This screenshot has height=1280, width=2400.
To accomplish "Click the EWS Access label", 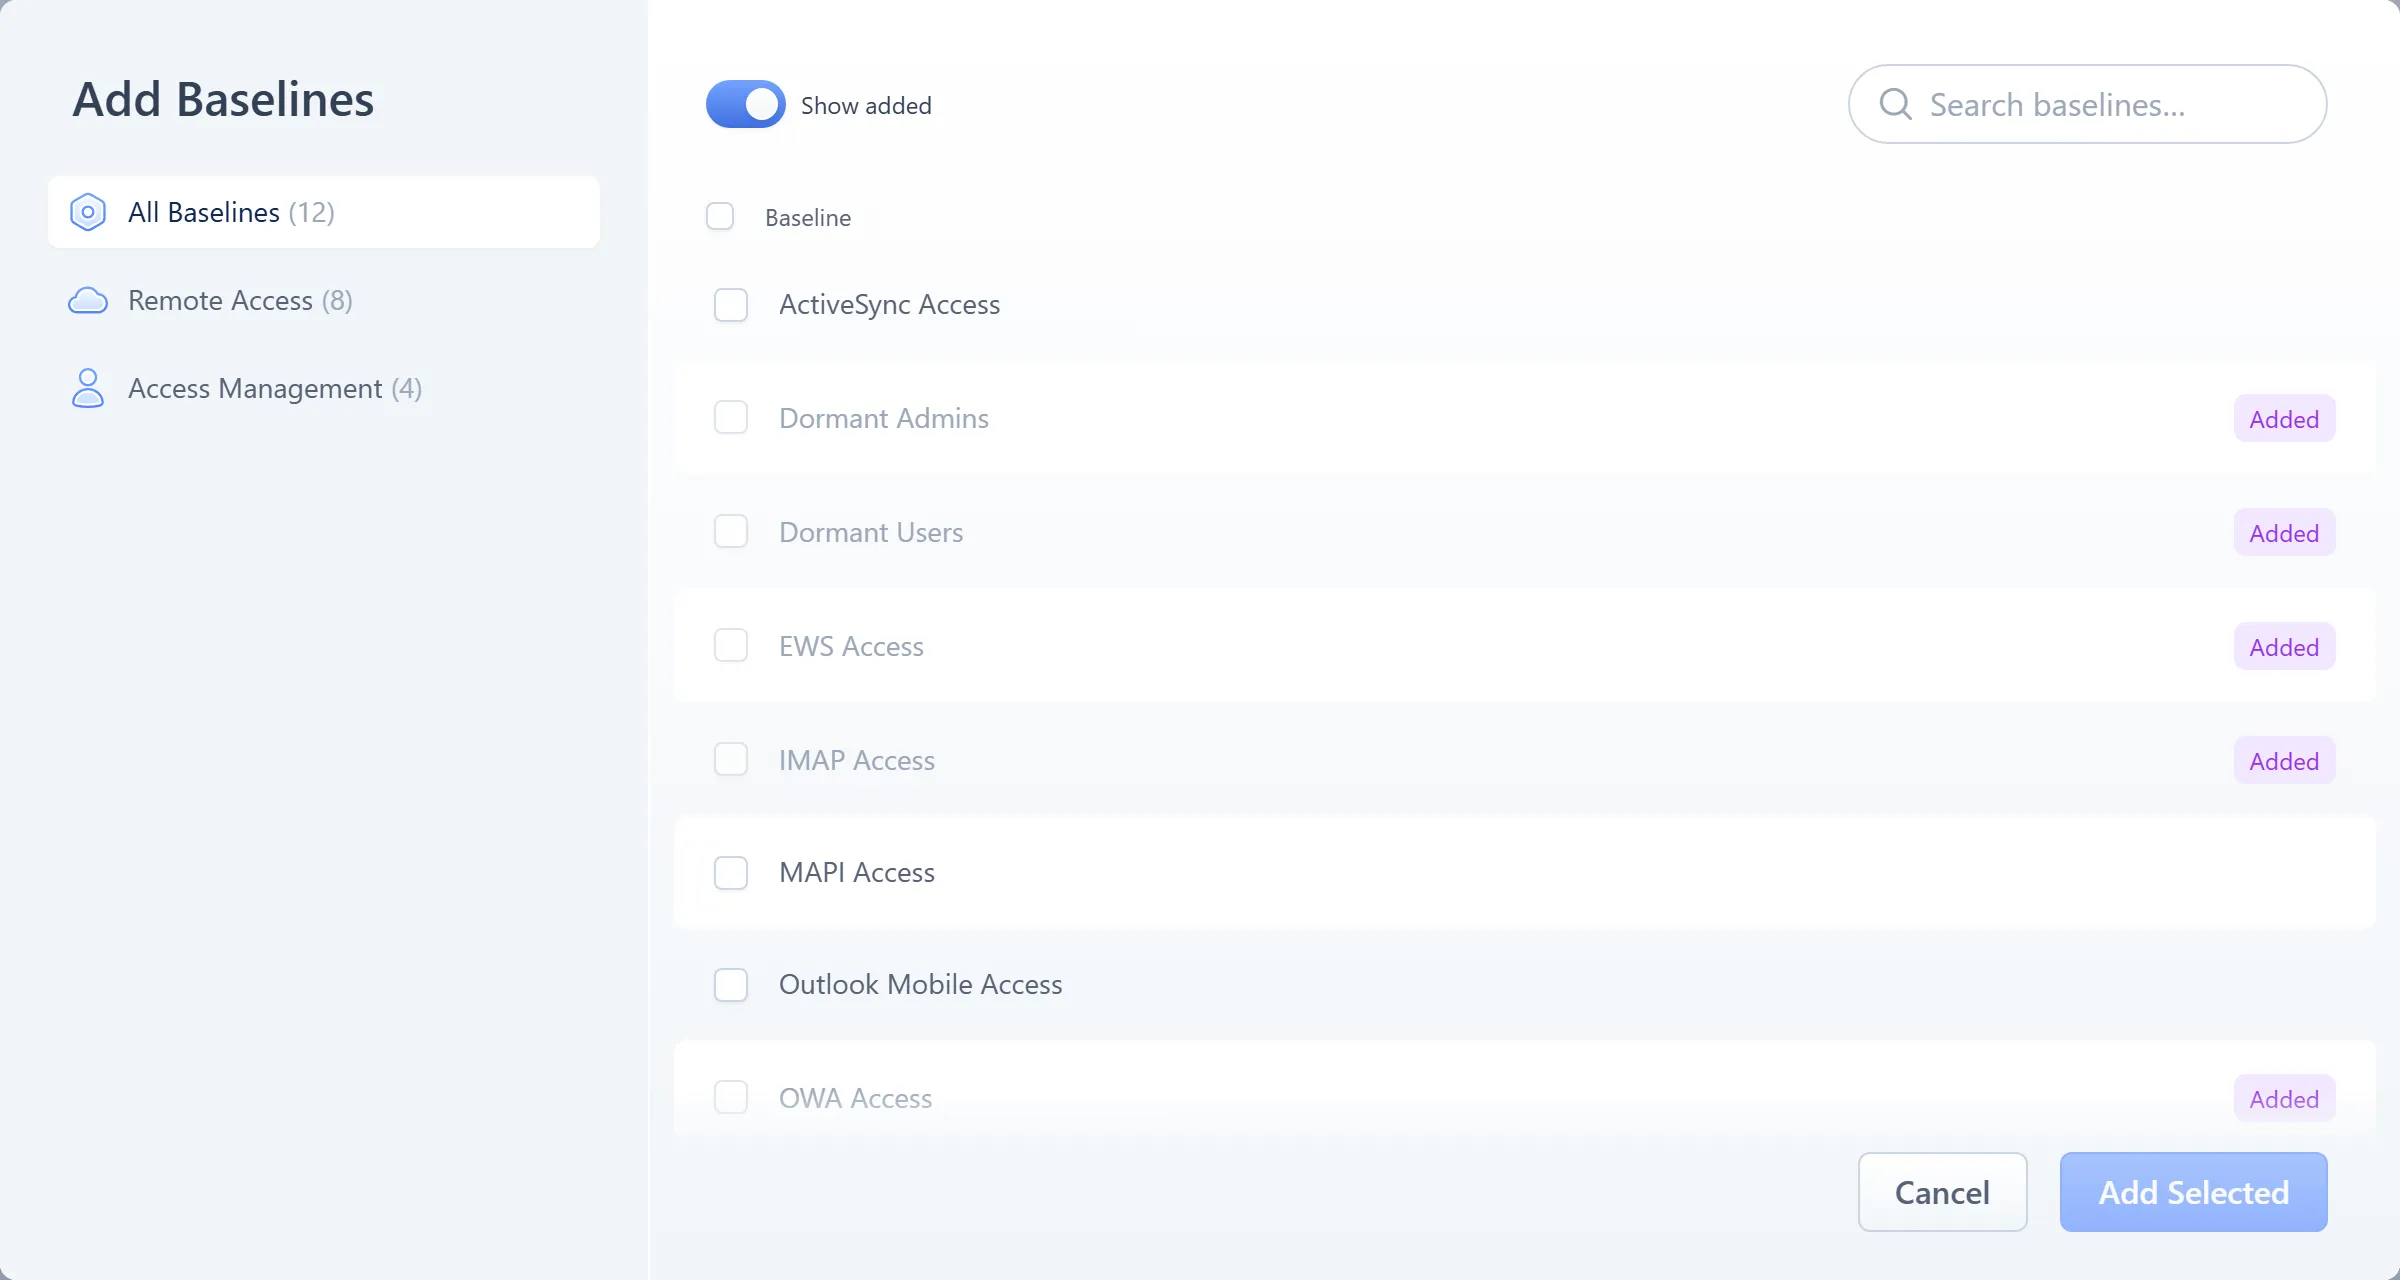I will pos(851,646).
